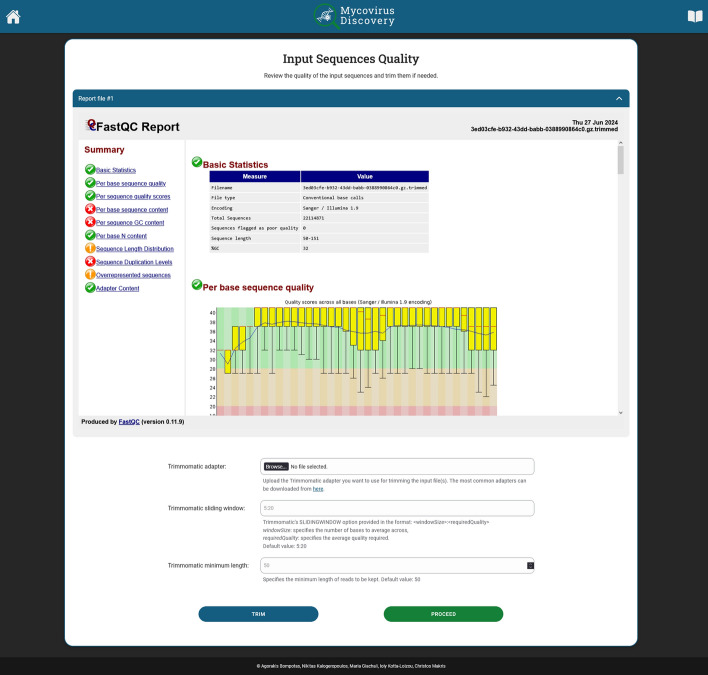Open the documentation book icon

(695, 17)
